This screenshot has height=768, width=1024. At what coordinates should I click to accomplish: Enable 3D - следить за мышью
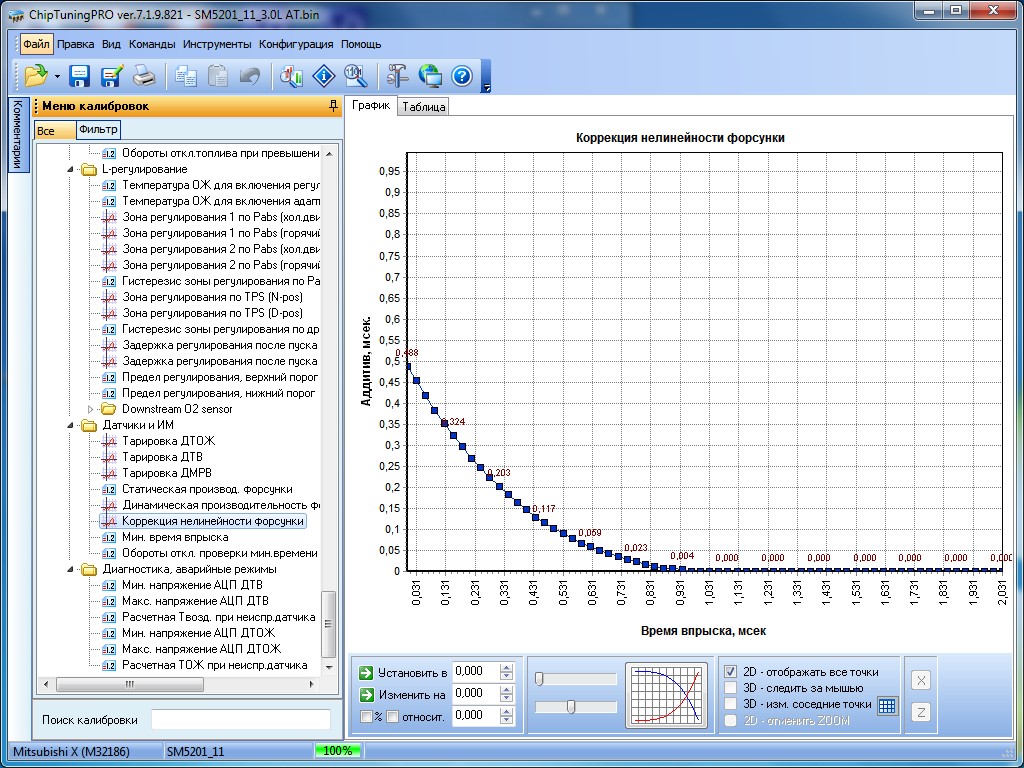[731, 688]
